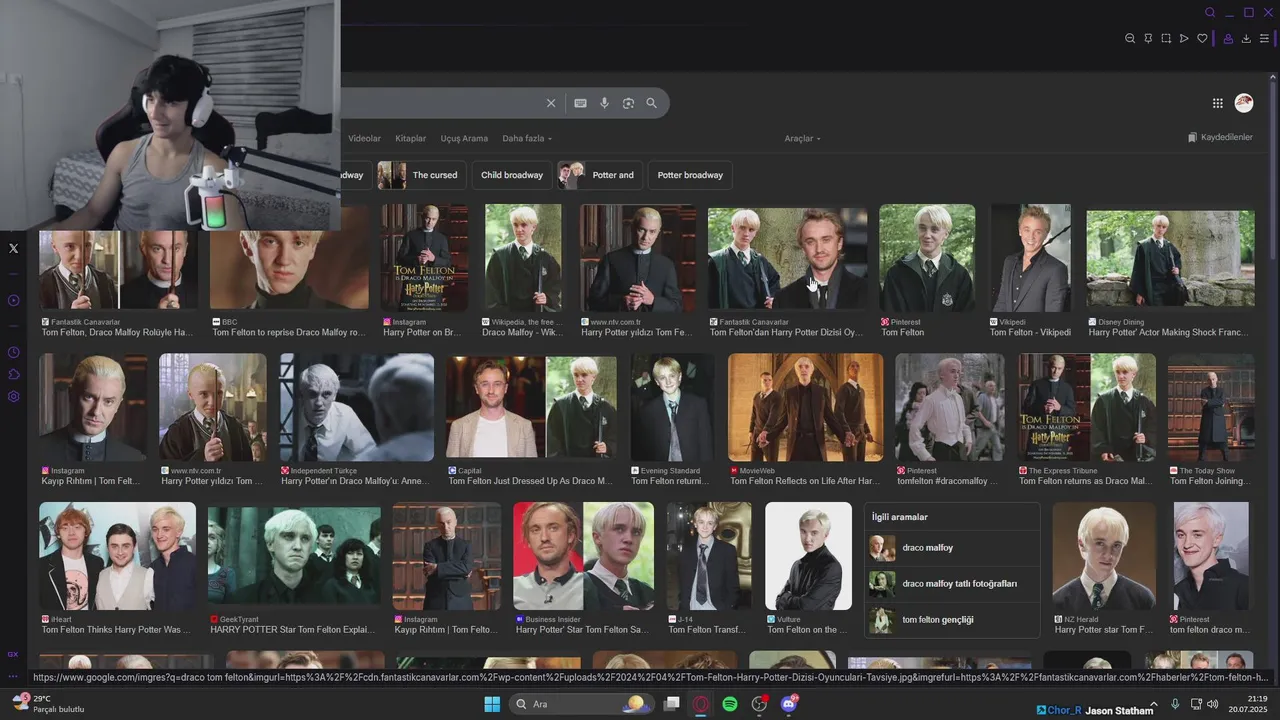1280x720 pixels.
Task: Switch to the Uçuş Arama tab
Action: pyautogui.click(x=464, y=138)
